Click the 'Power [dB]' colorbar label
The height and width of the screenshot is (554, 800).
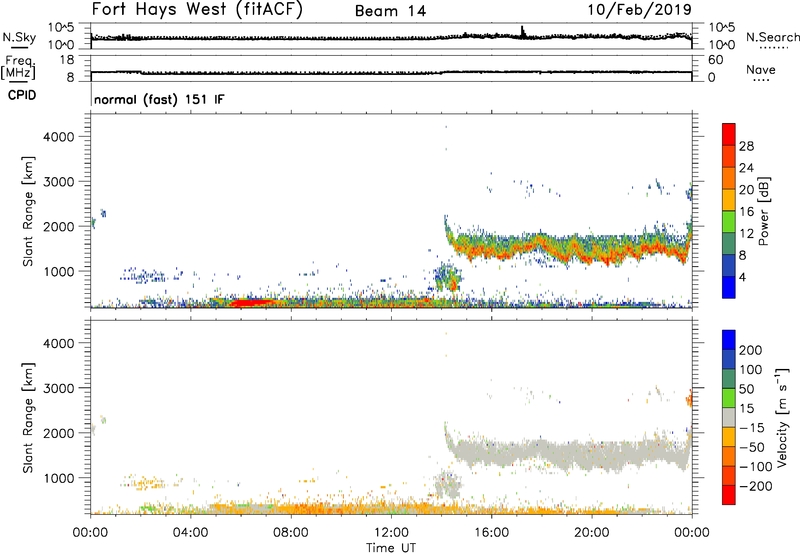[x=763, y=211]
